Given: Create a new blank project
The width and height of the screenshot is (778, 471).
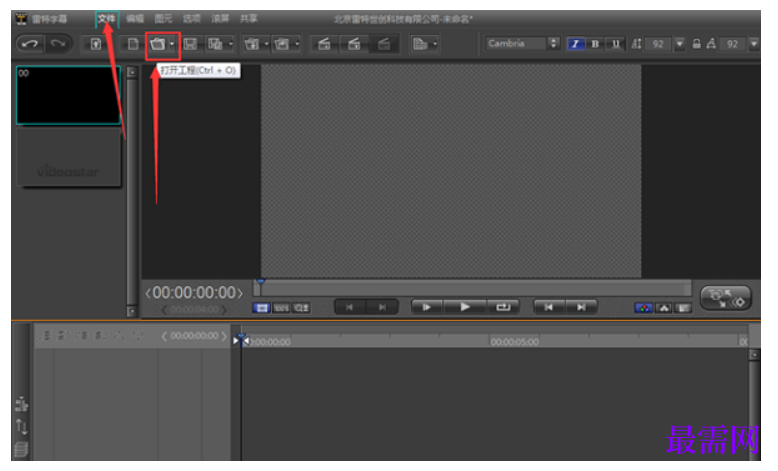Looking at the screenshot, I should pos(133,44).
